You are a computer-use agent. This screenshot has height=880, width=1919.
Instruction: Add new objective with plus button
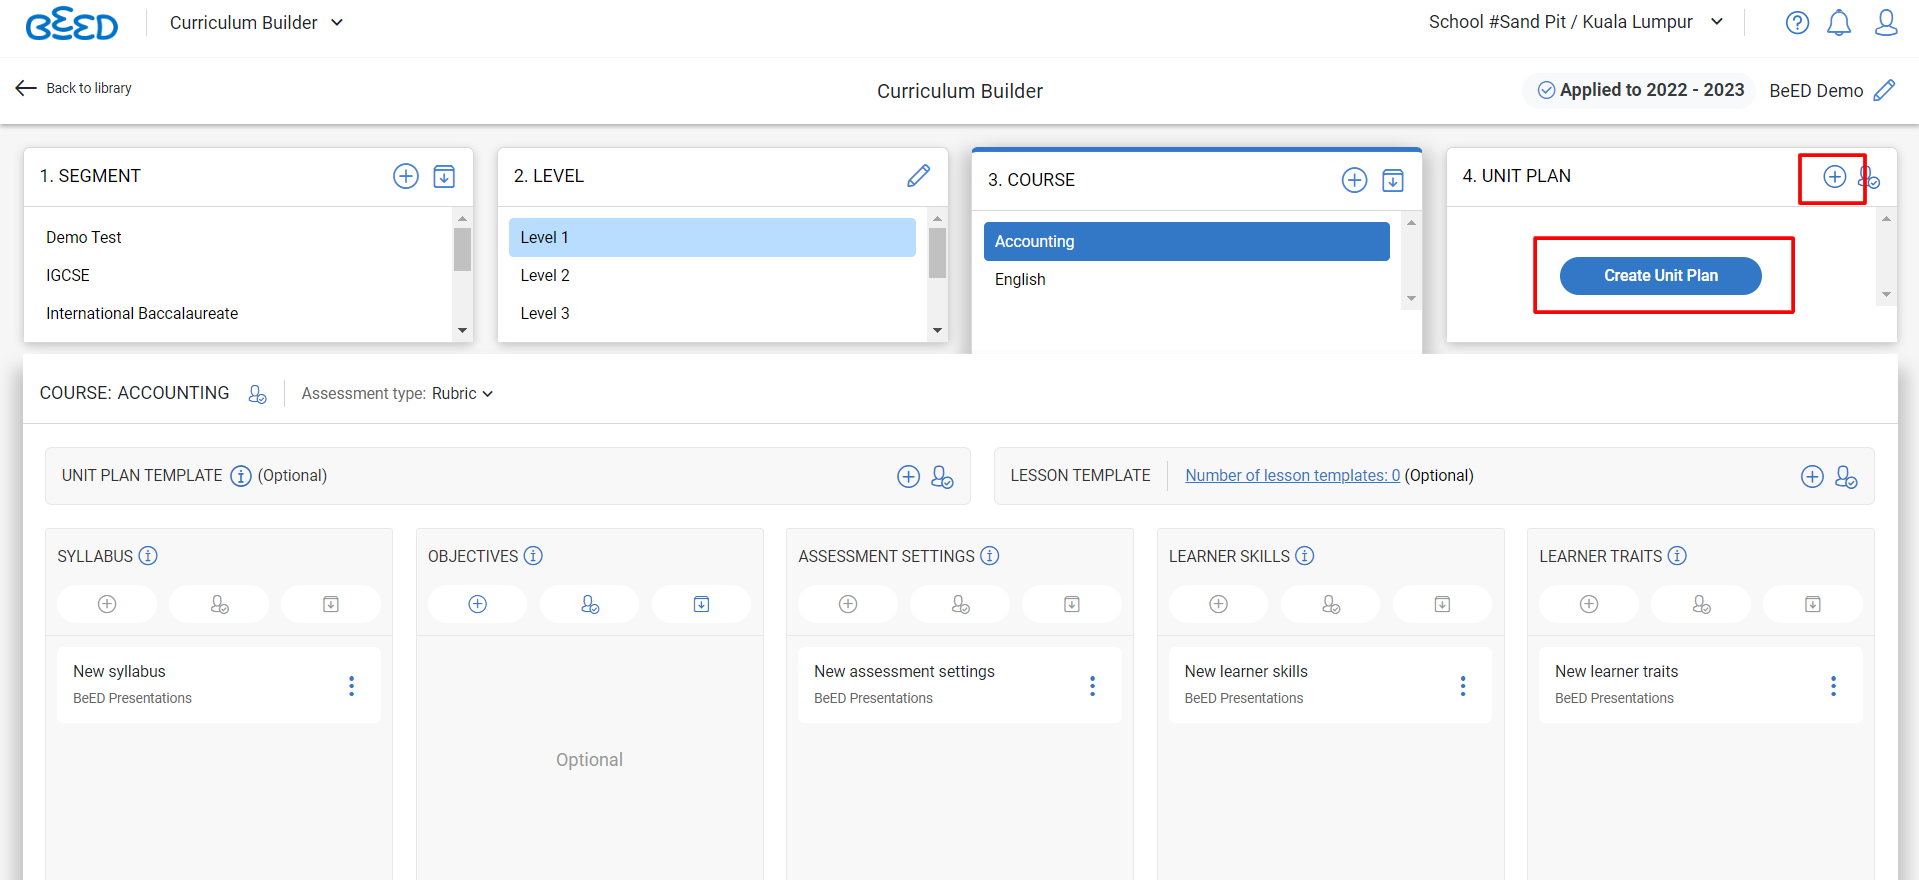(x=478, y=604)
